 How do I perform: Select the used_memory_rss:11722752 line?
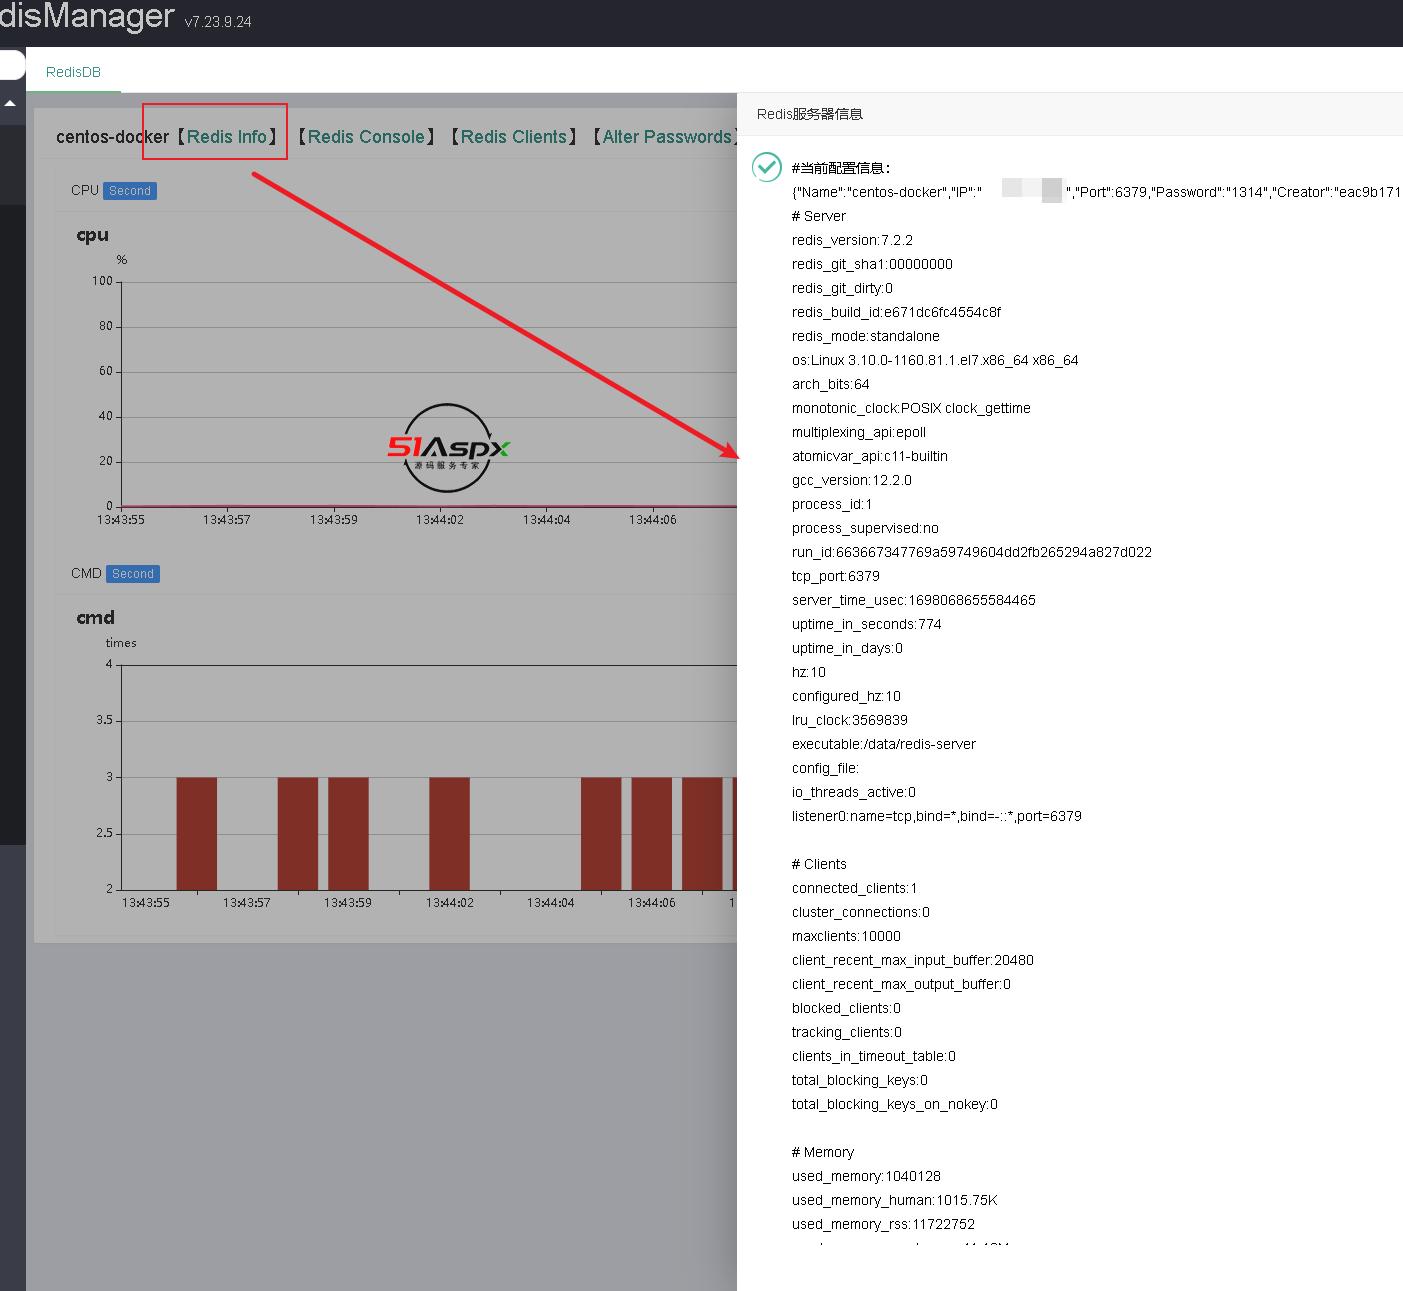click(883, 1224)
